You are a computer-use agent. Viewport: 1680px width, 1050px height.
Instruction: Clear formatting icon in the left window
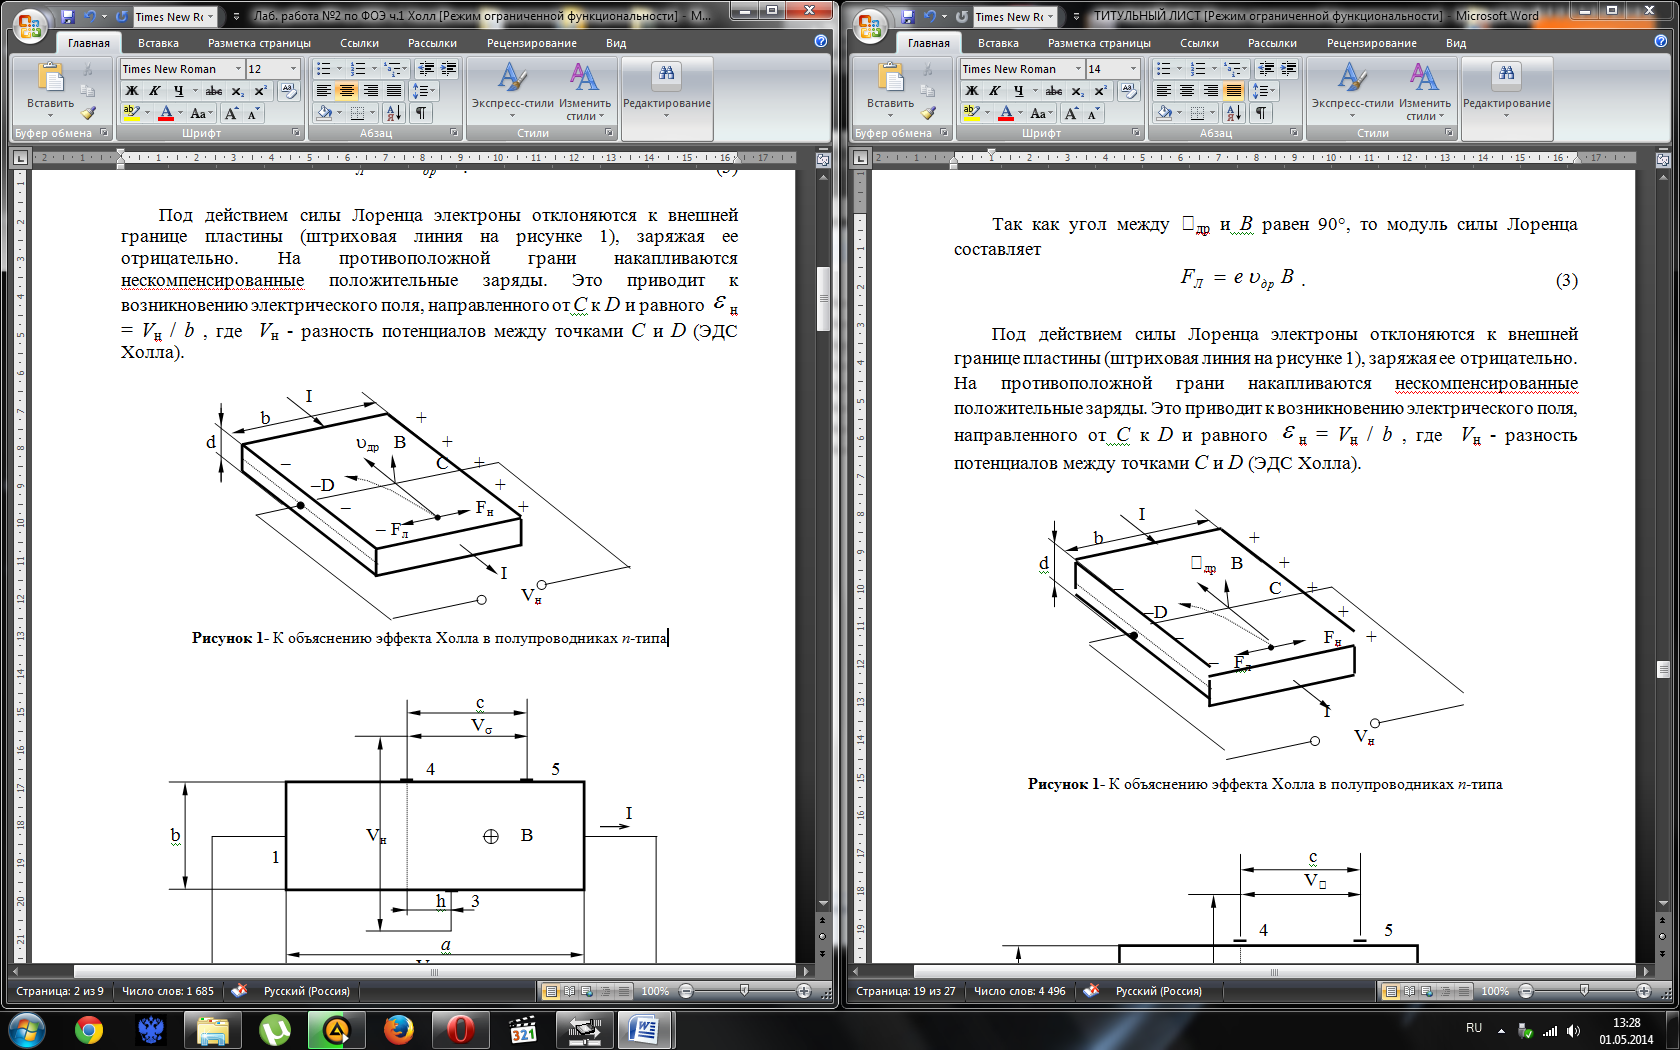pos(288,91)
